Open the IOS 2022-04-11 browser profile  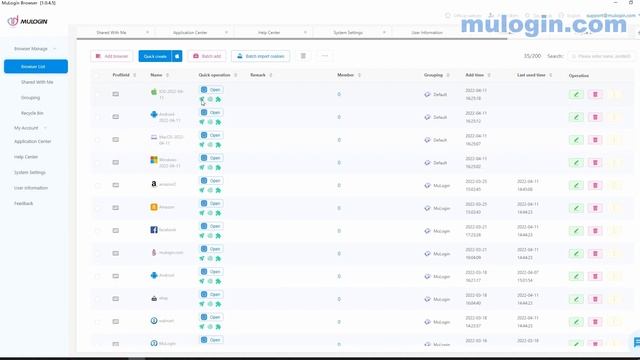pos(211,90)
